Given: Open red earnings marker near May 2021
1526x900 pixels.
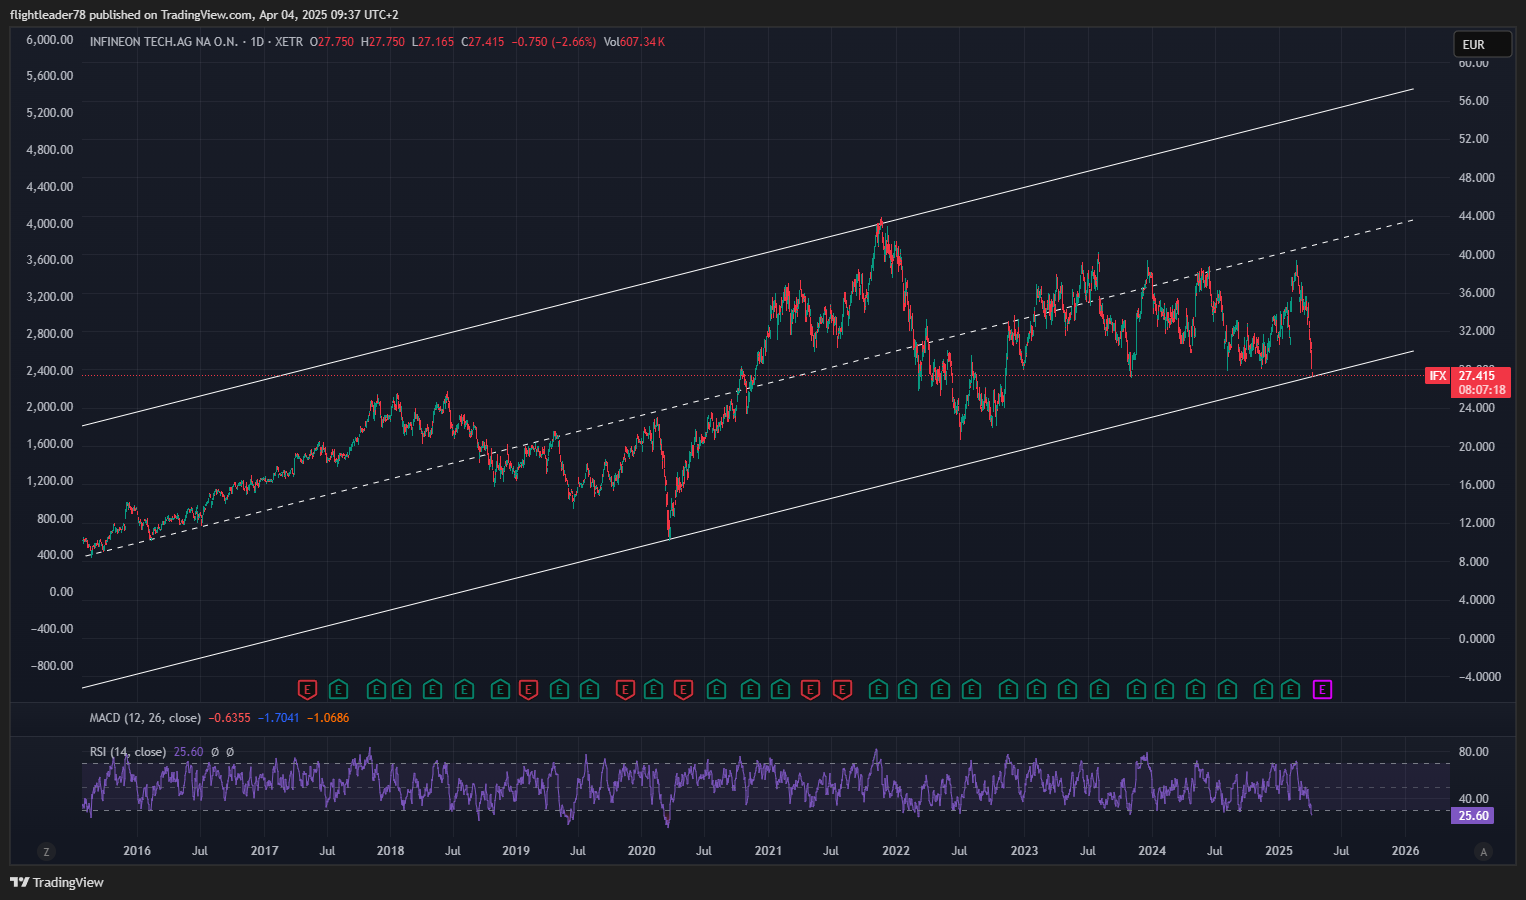Looking at the screenshot, I should click(810, 689).
